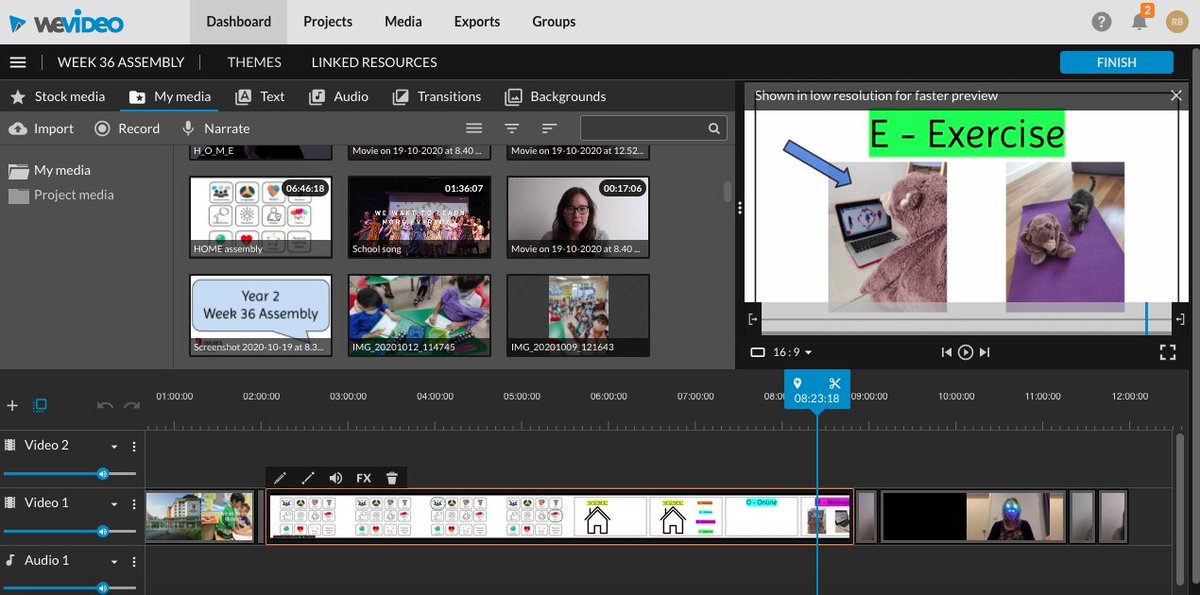Click the preview trim-end bracket
The image size is (1200, 595).
pos(1181,319)
